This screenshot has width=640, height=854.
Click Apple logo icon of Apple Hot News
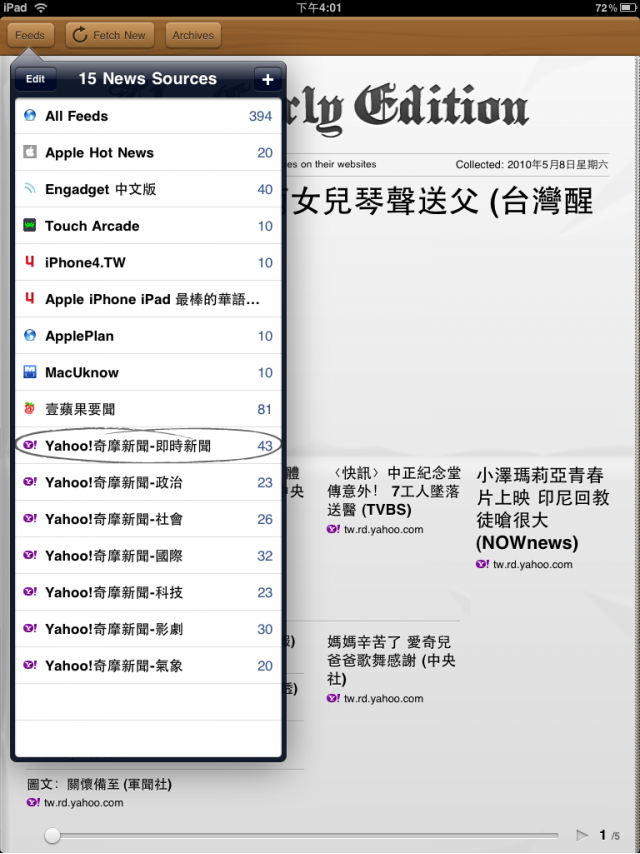tap(30, 152)
